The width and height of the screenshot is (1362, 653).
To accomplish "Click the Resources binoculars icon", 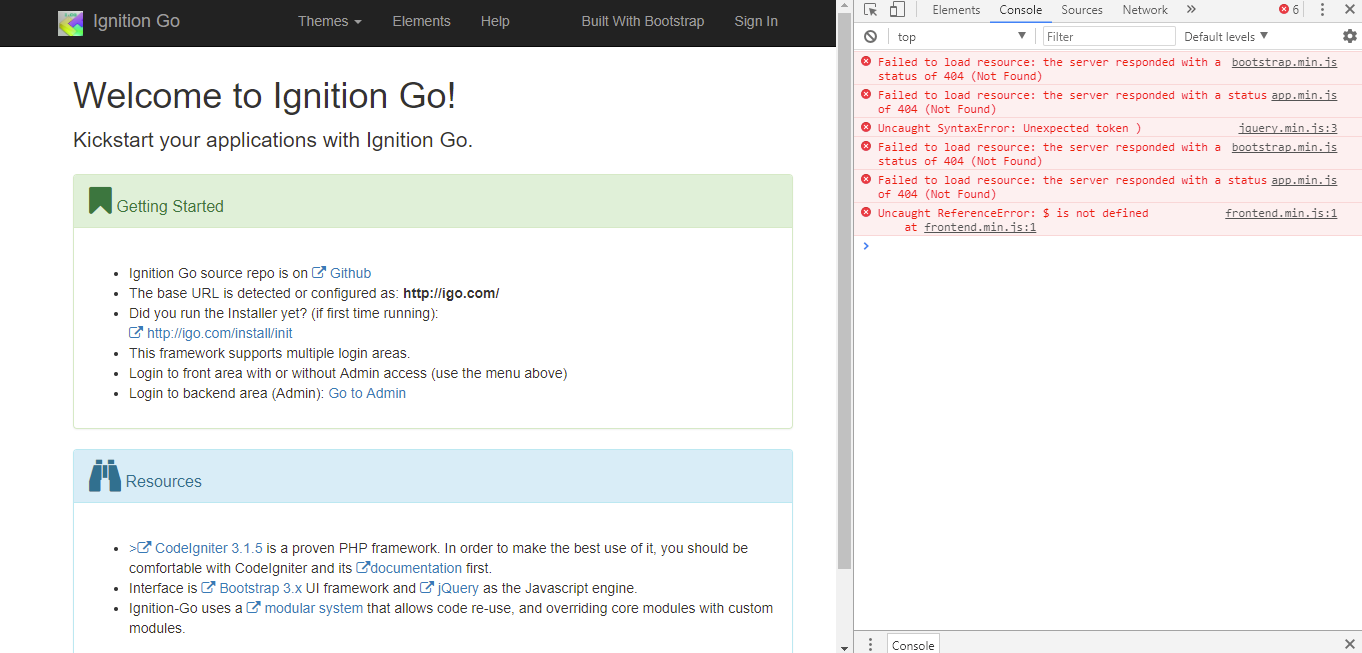I will (x=105, y=476).
